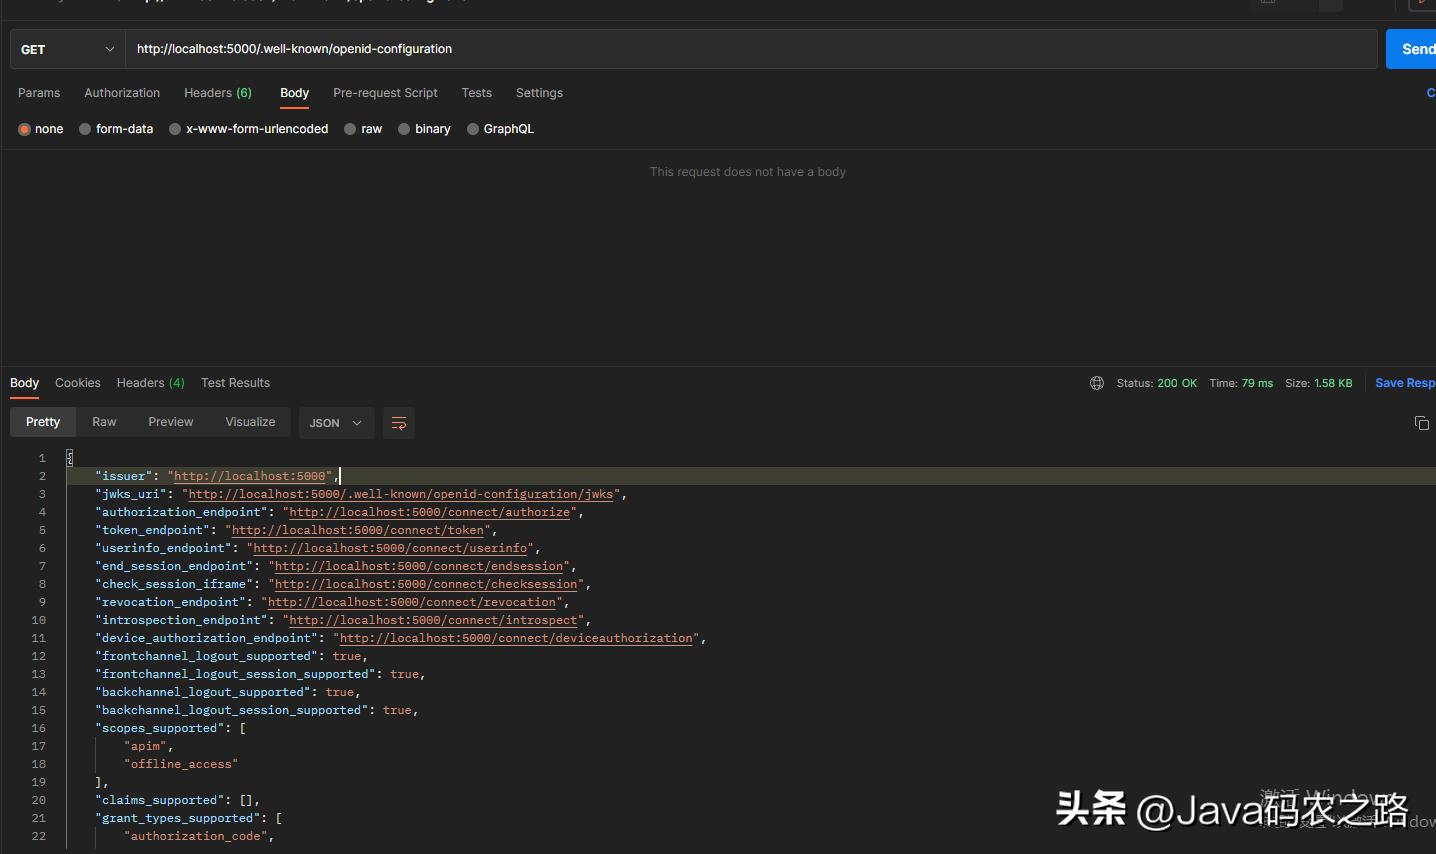Follow the token_endpoint URL link
The height and width of the screenshot is (854, 1436).
pyautogui.click(x=358, y=530)
